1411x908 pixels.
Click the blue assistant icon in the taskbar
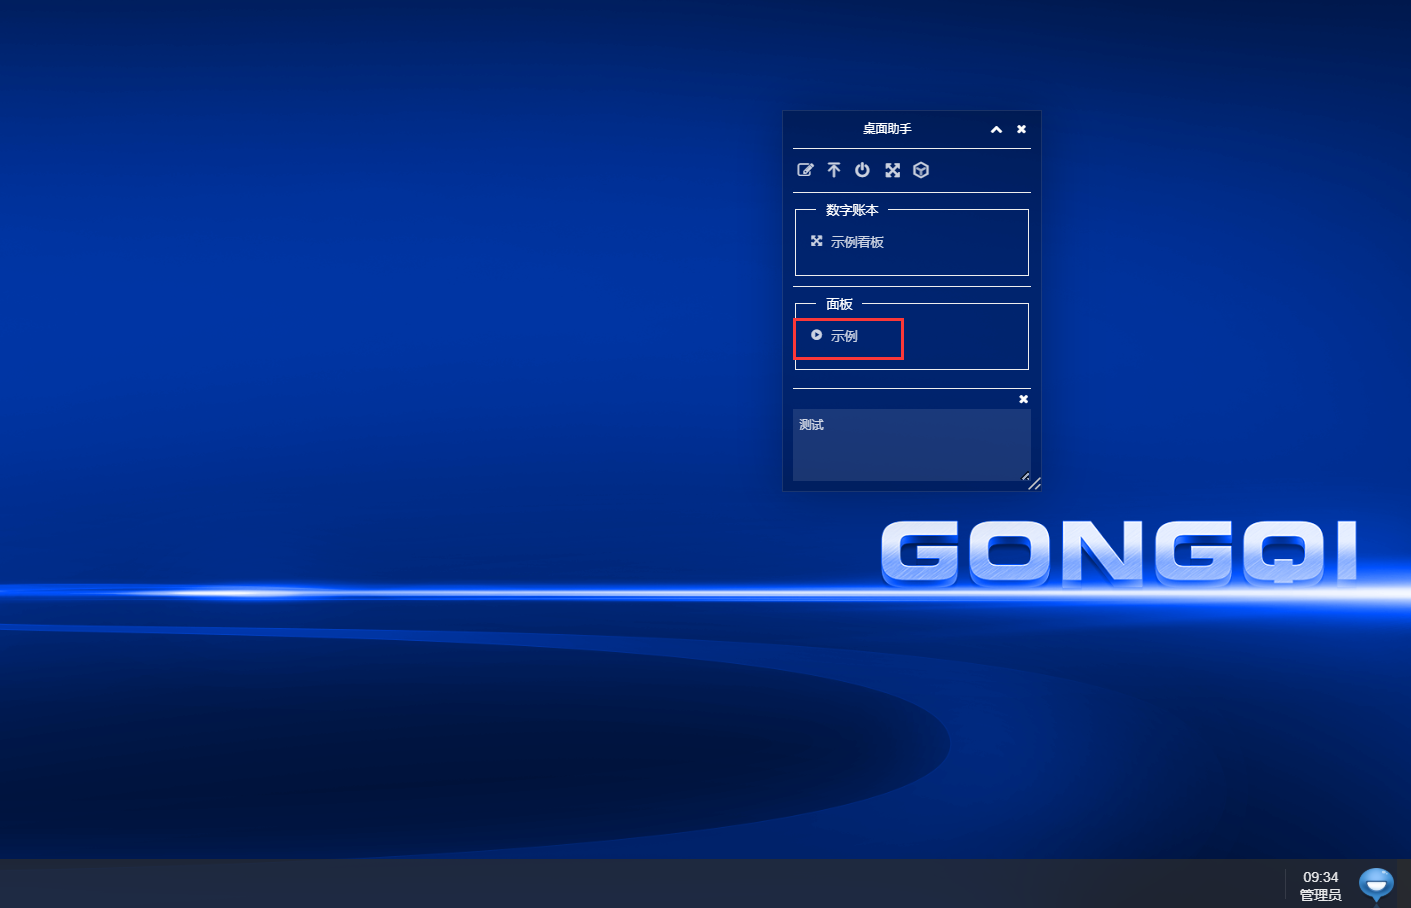pyautogui.click(x=1376, y=884)
